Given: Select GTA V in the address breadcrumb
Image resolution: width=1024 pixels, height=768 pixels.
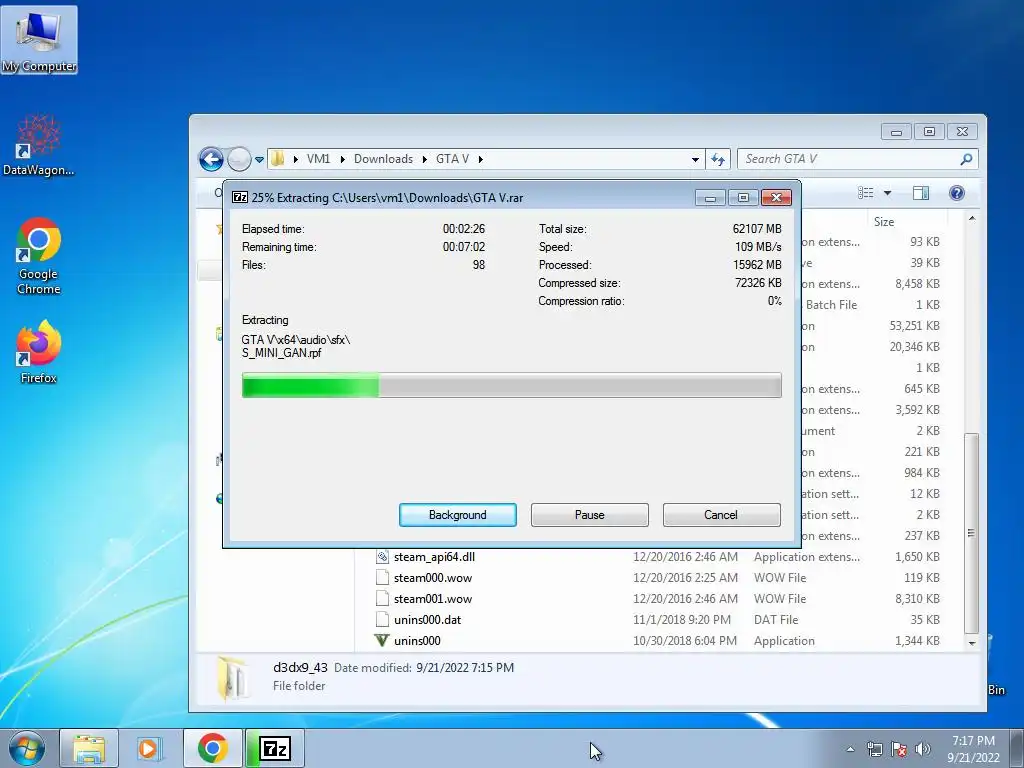Looking at the screenshot, I should 453,159.
